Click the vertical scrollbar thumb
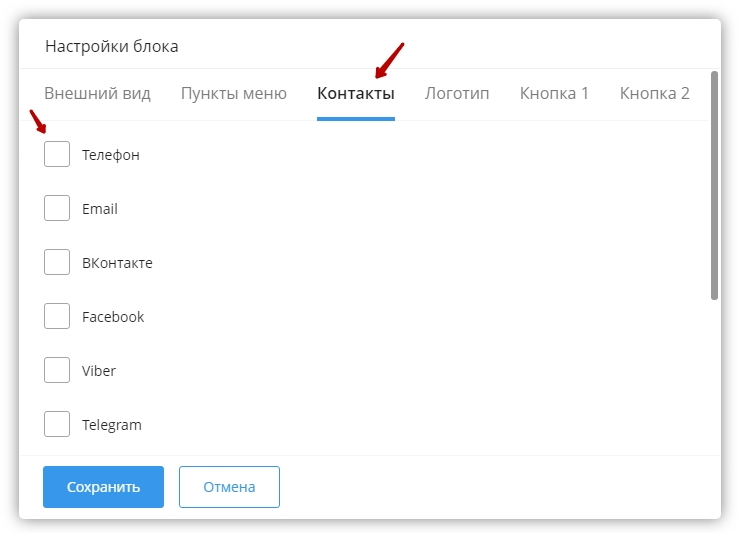The width and height of the screenshot is (740, 533). tap(714, 185)
